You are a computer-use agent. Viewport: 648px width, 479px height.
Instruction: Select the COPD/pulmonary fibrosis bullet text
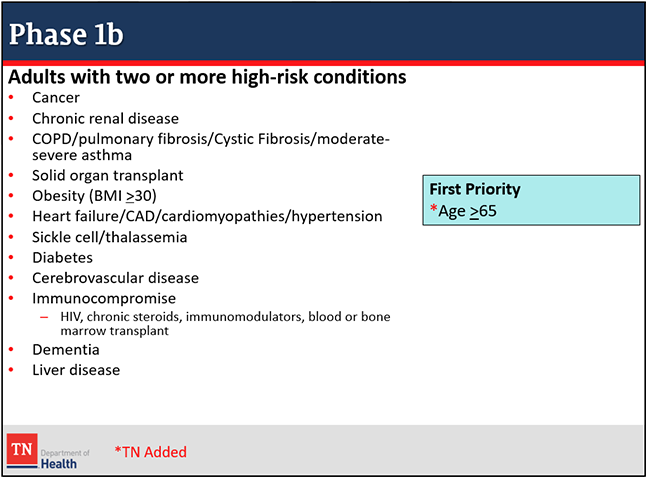[211, 147]
